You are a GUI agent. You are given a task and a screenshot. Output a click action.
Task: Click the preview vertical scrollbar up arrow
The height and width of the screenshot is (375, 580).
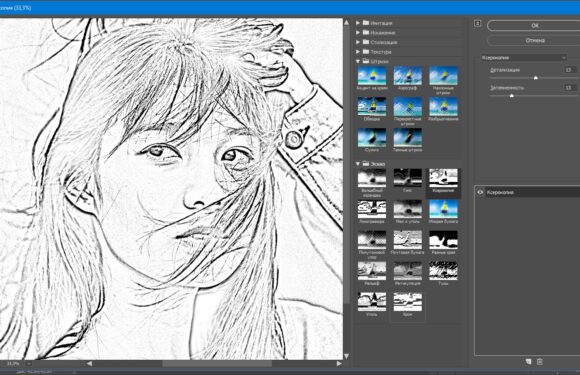[x=347, y=23]
